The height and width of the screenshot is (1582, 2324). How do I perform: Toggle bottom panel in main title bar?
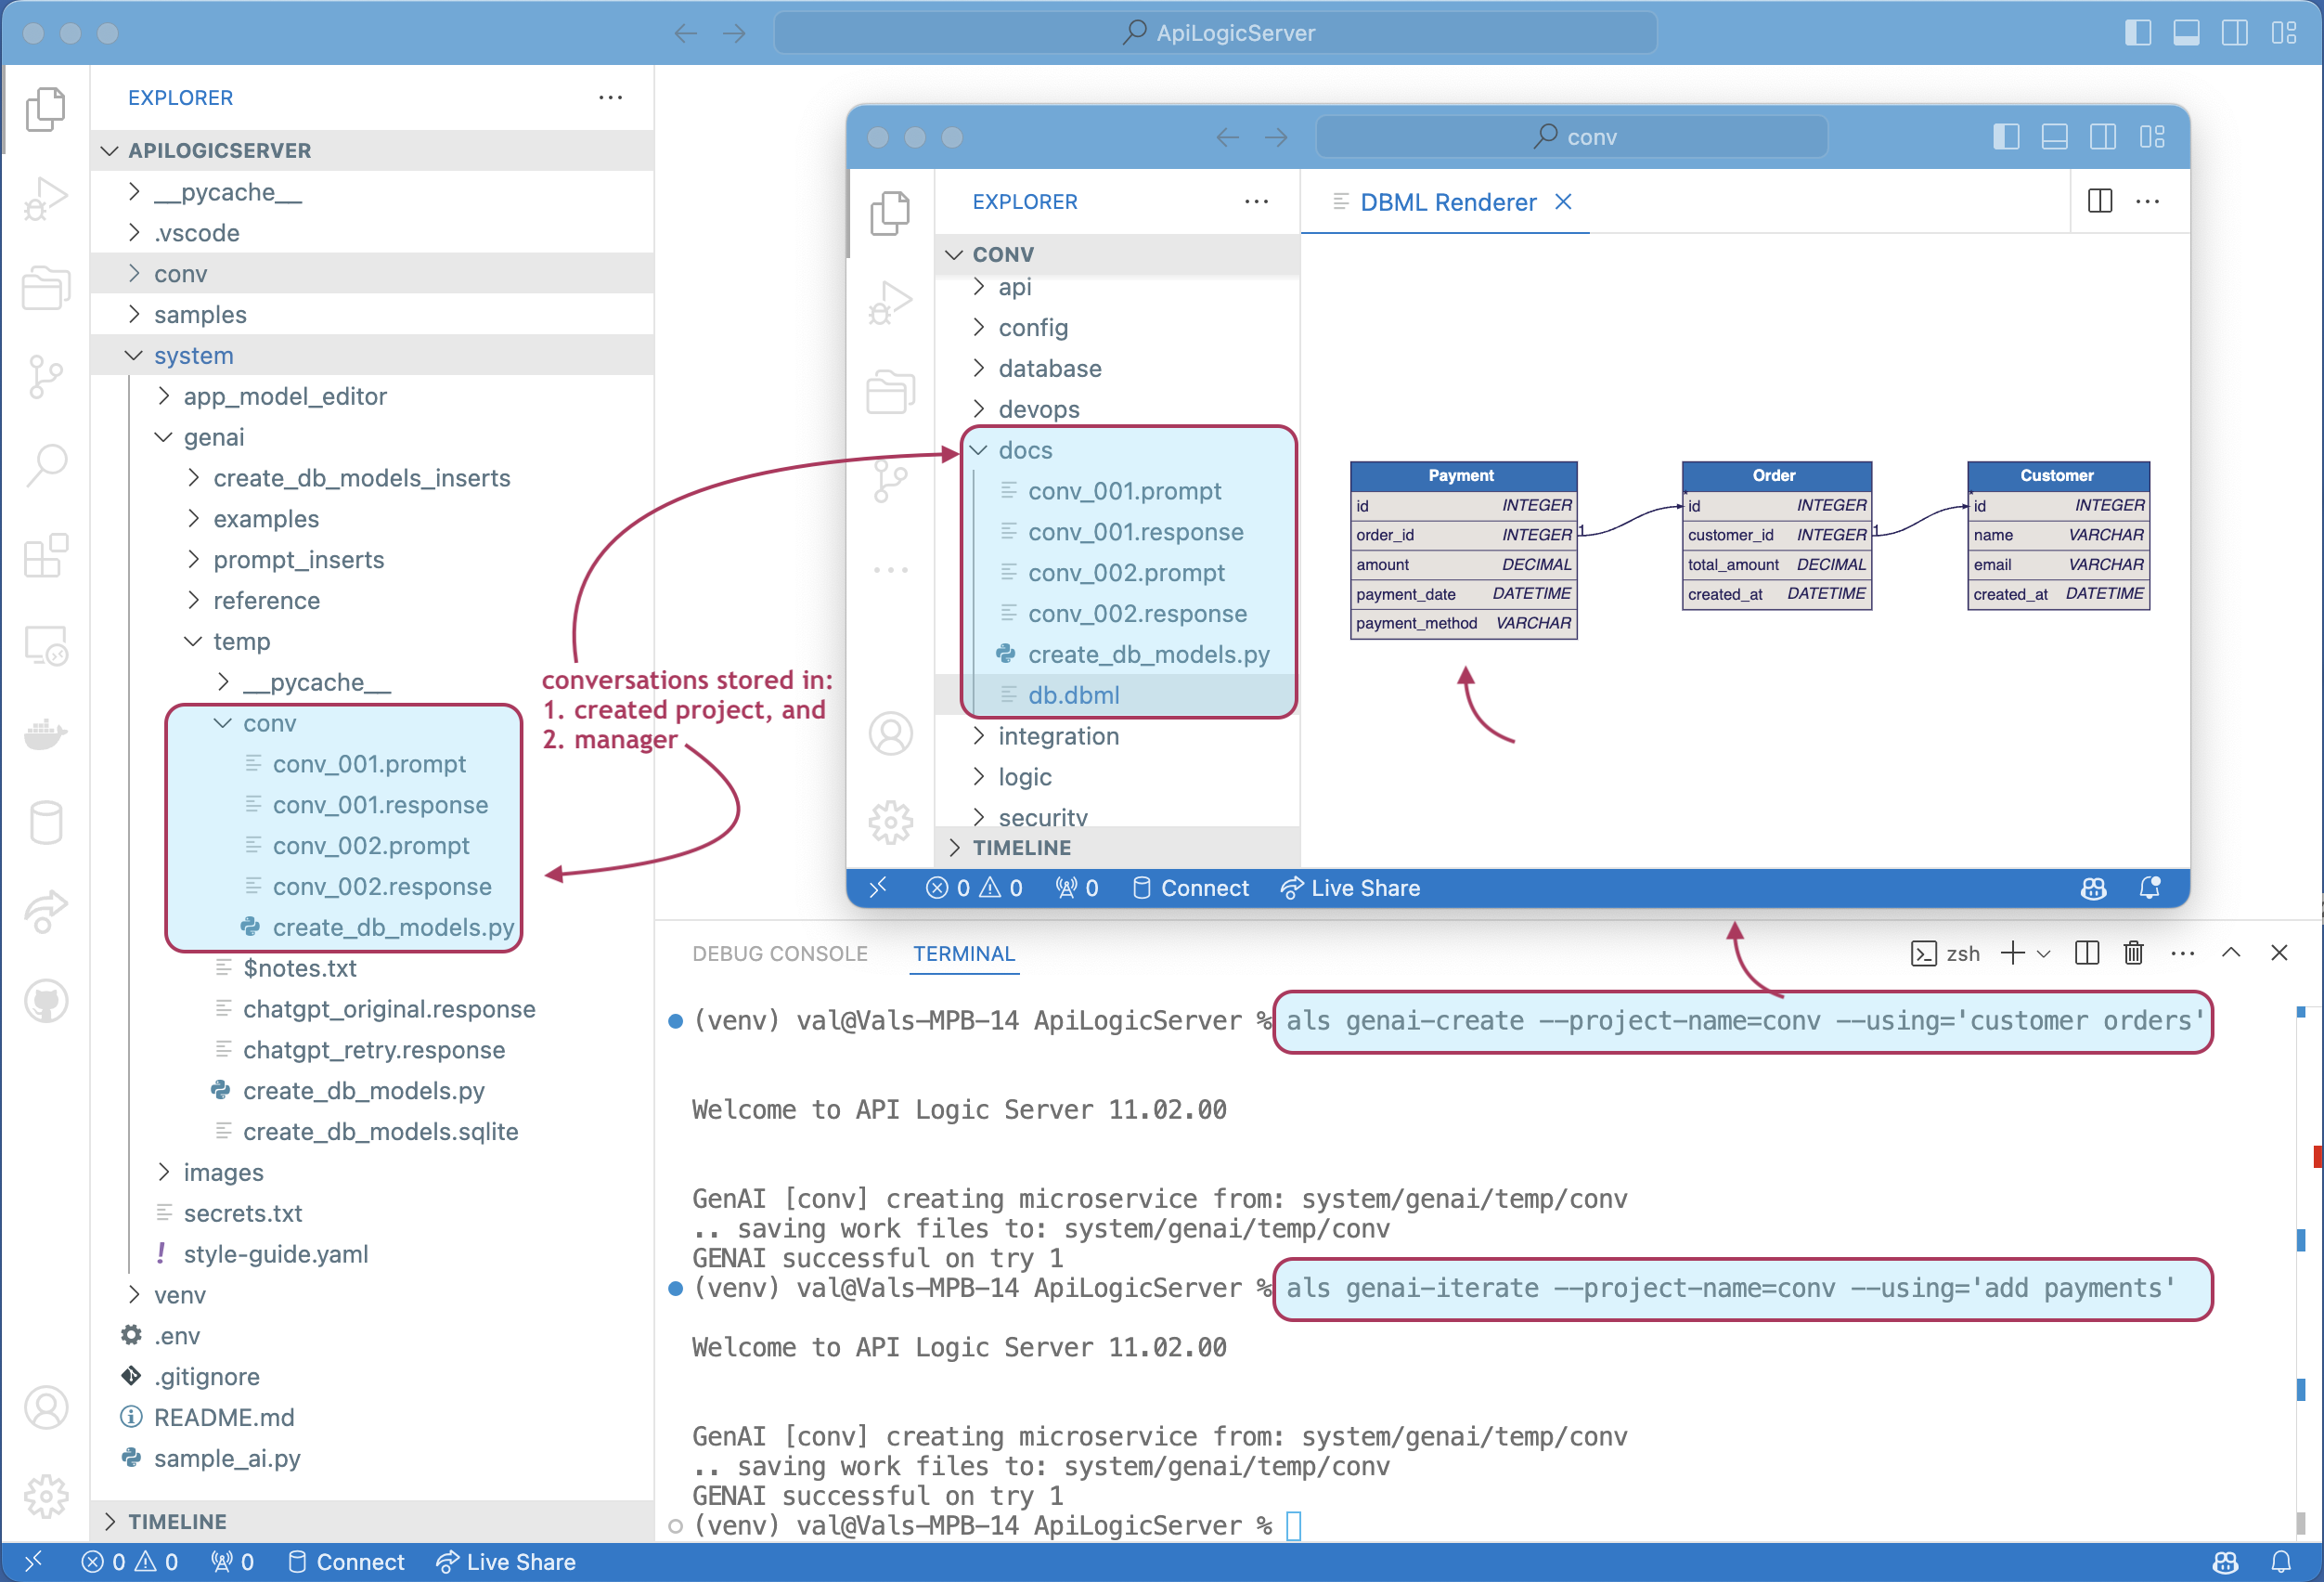2186,33
